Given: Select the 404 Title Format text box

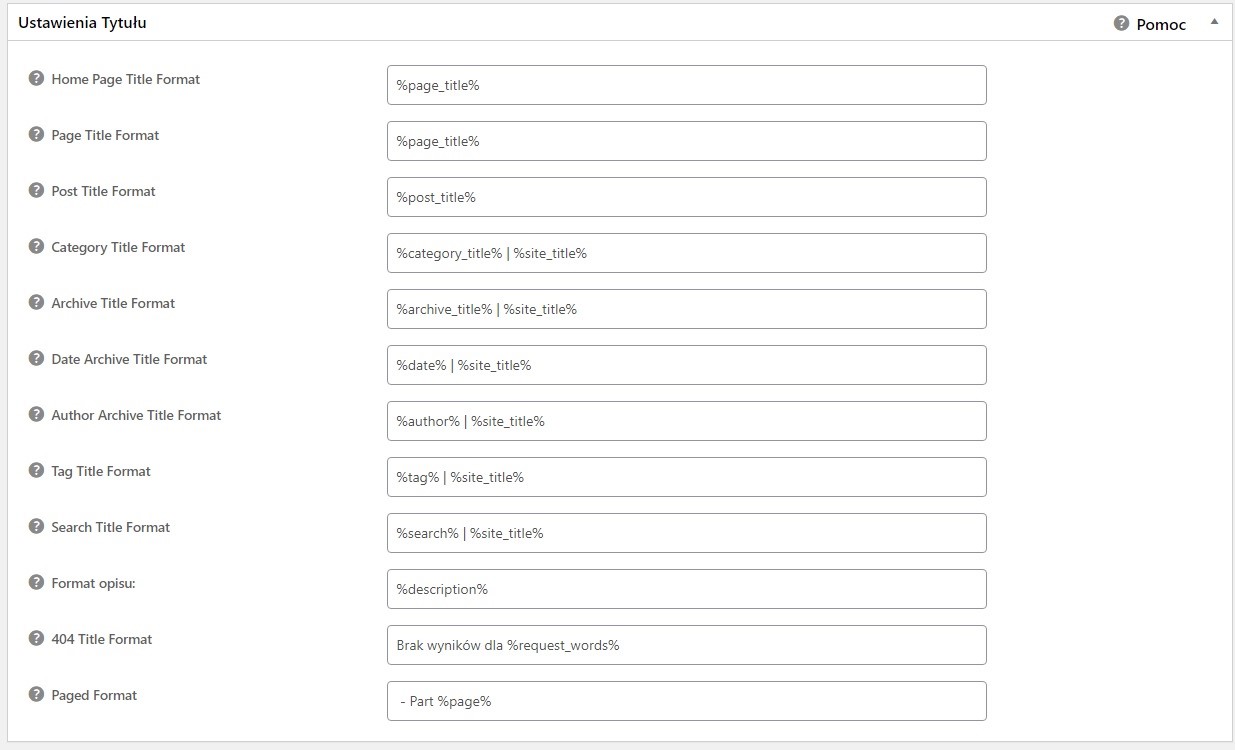Looking at the screenshot, I should pos(686,645).
